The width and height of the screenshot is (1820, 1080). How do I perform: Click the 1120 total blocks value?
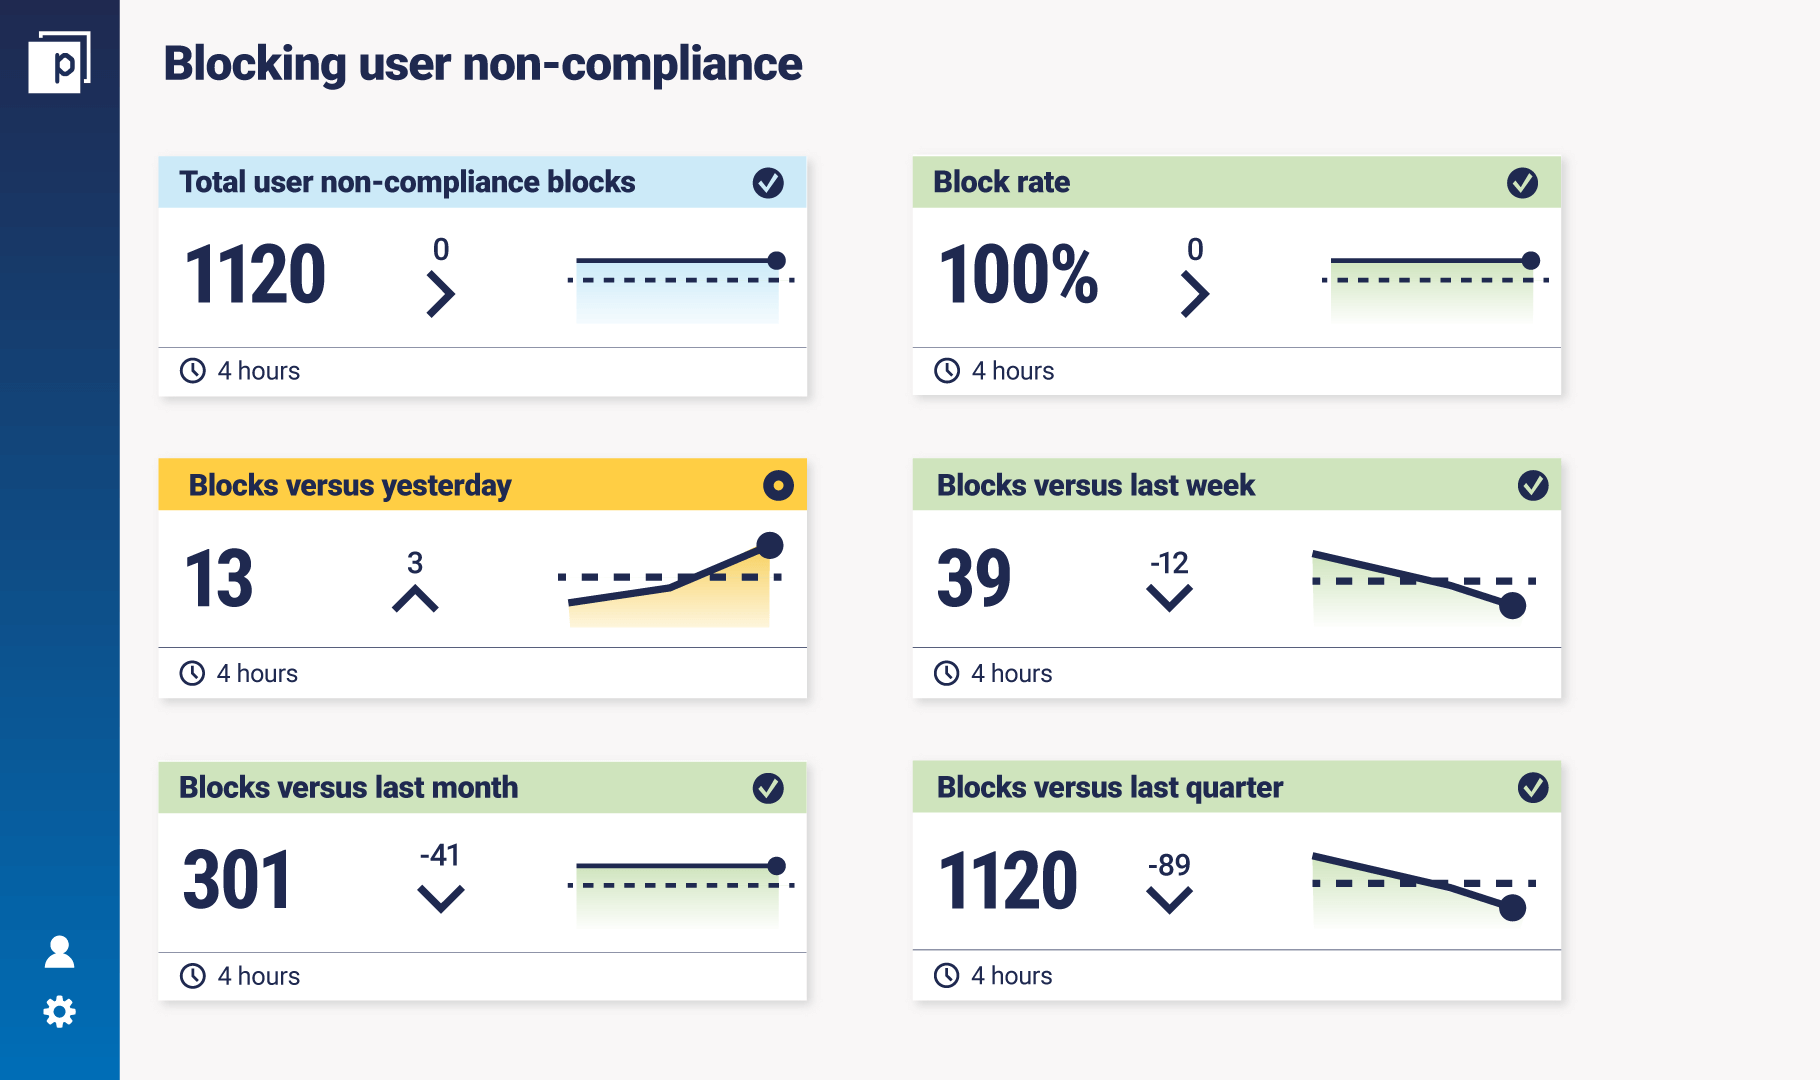tap(255, 275)
